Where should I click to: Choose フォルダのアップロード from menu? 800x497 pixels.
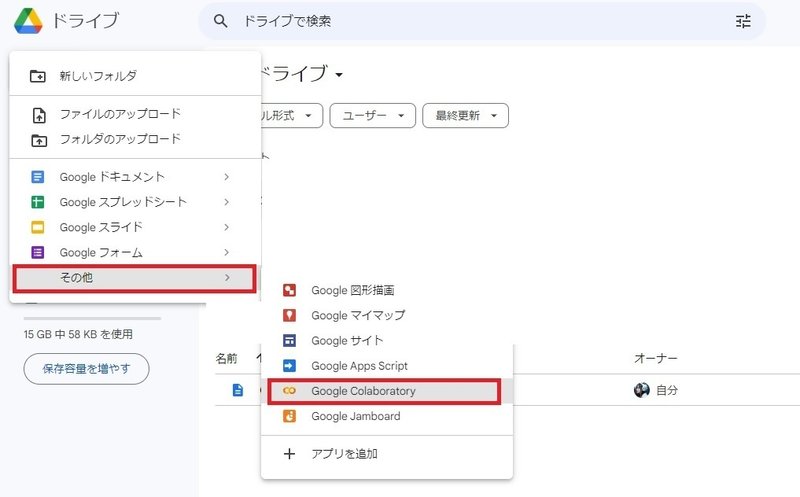point(135,139)
